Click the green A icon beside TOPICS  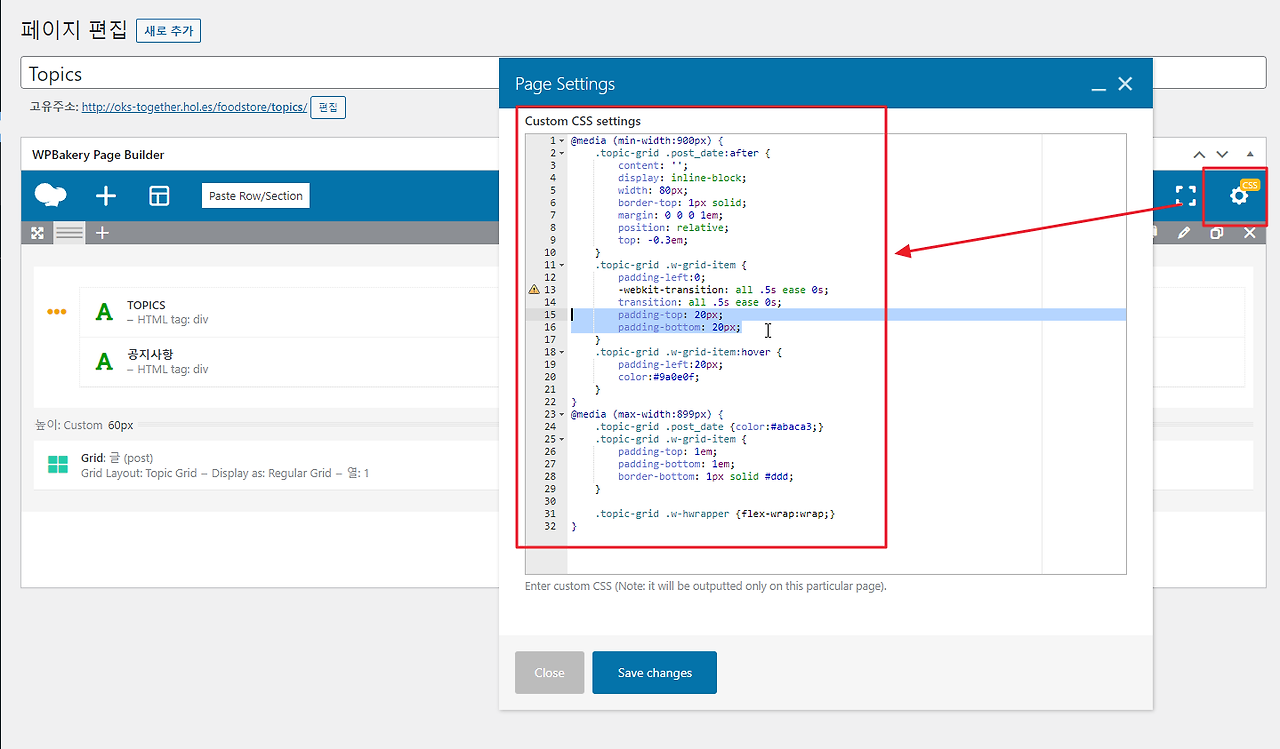point(104,312)
